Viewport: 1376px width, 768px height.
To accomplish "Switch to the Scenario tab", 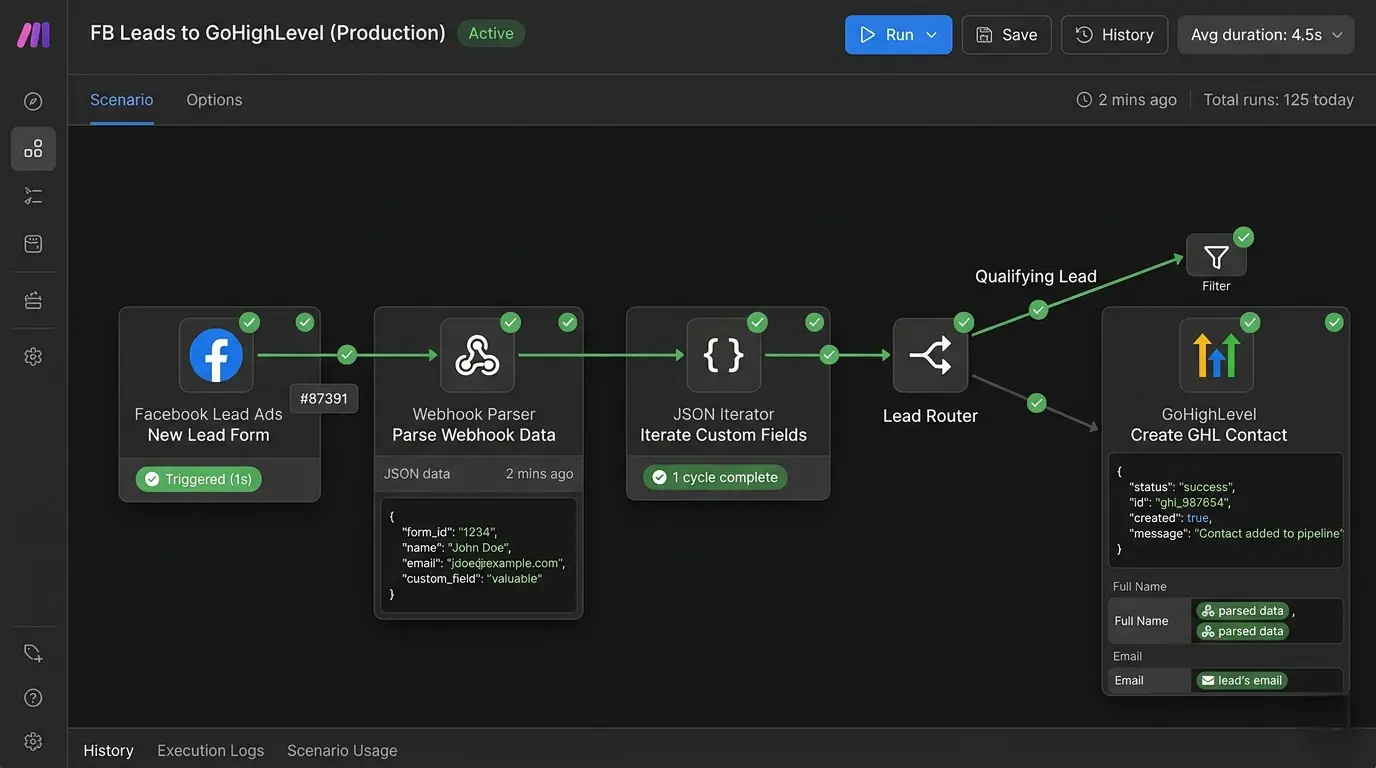I will coord(122,100).
